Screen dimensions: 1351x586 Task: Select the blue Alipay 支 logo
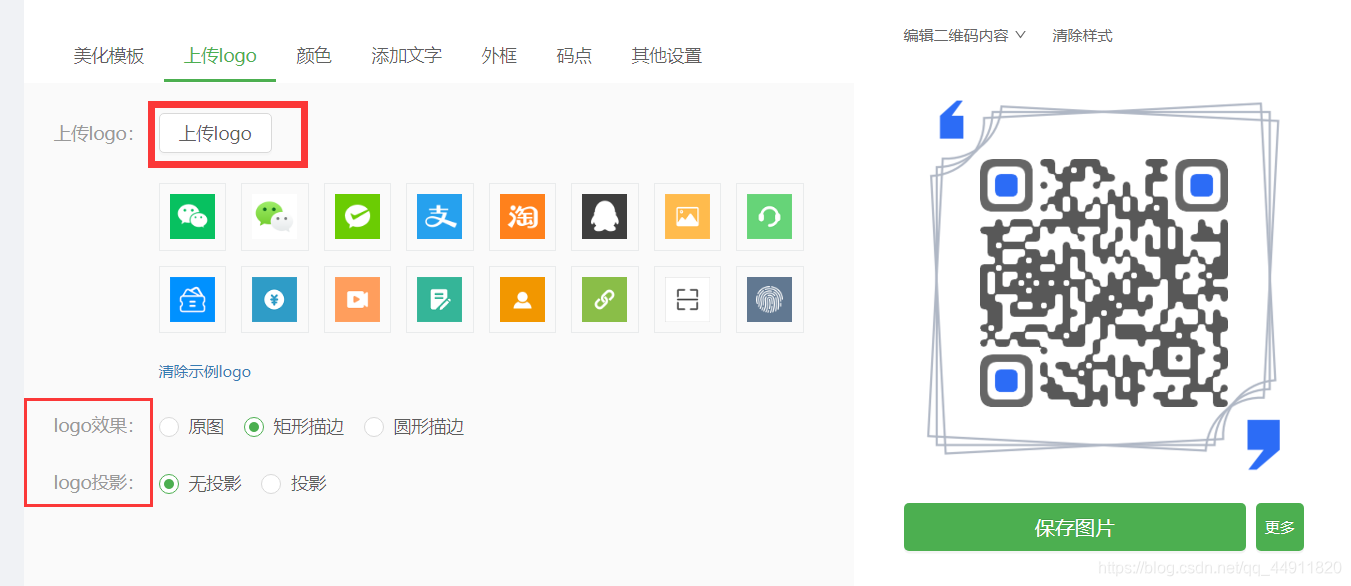click(x=440, y=216)
